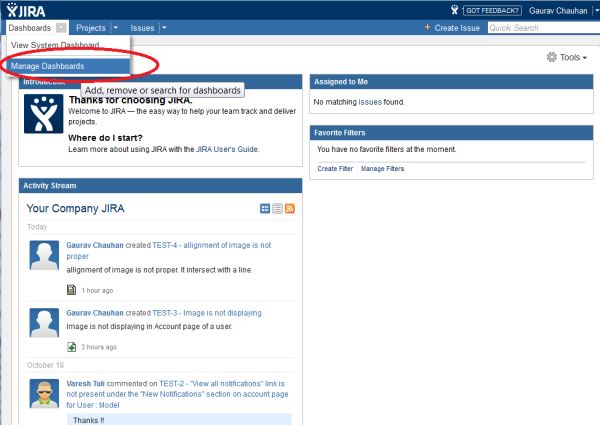
Task: Click the October 18 date label
Action: click(x=46, y=365)
